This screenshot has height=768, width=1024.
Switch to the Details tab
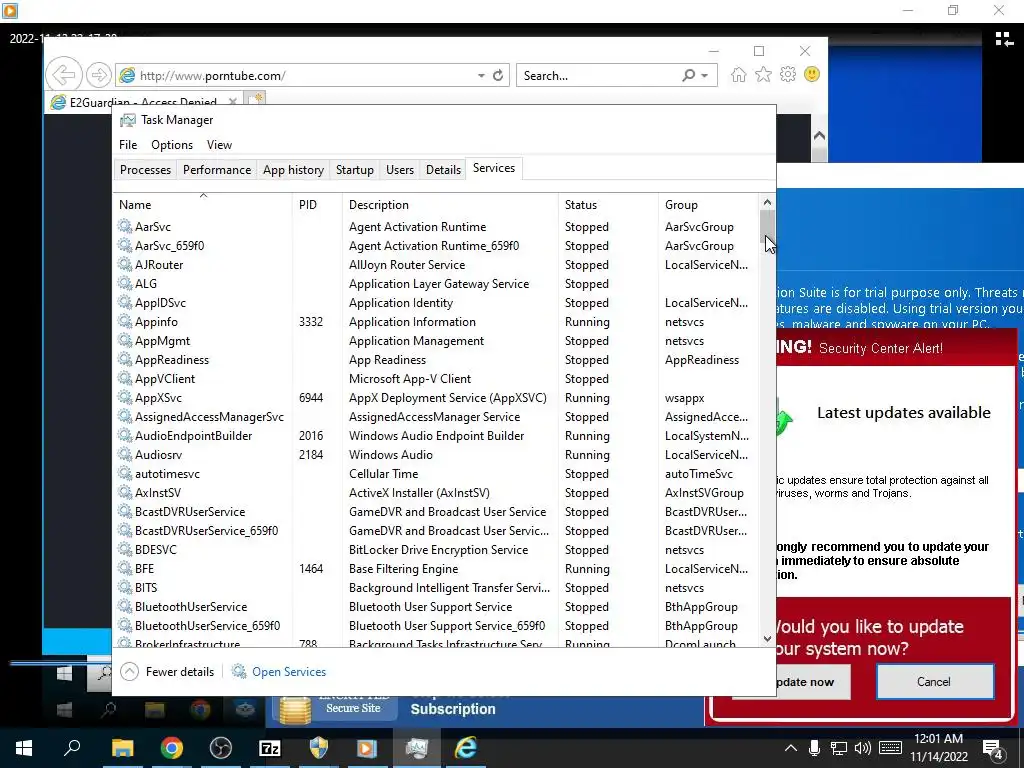click(x=443, y=170)
